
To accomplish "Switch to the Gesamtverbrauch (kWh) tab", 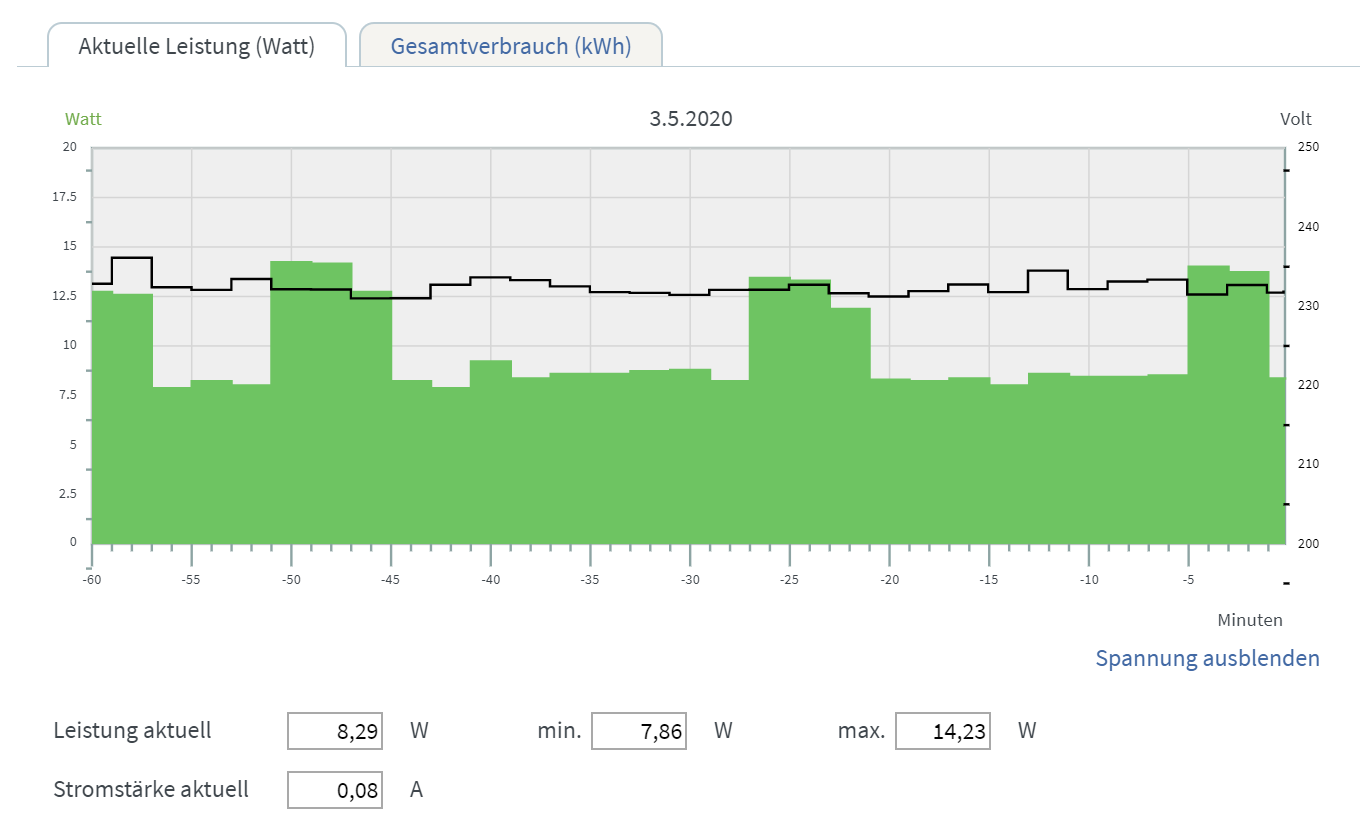I will tap(510, 46).
